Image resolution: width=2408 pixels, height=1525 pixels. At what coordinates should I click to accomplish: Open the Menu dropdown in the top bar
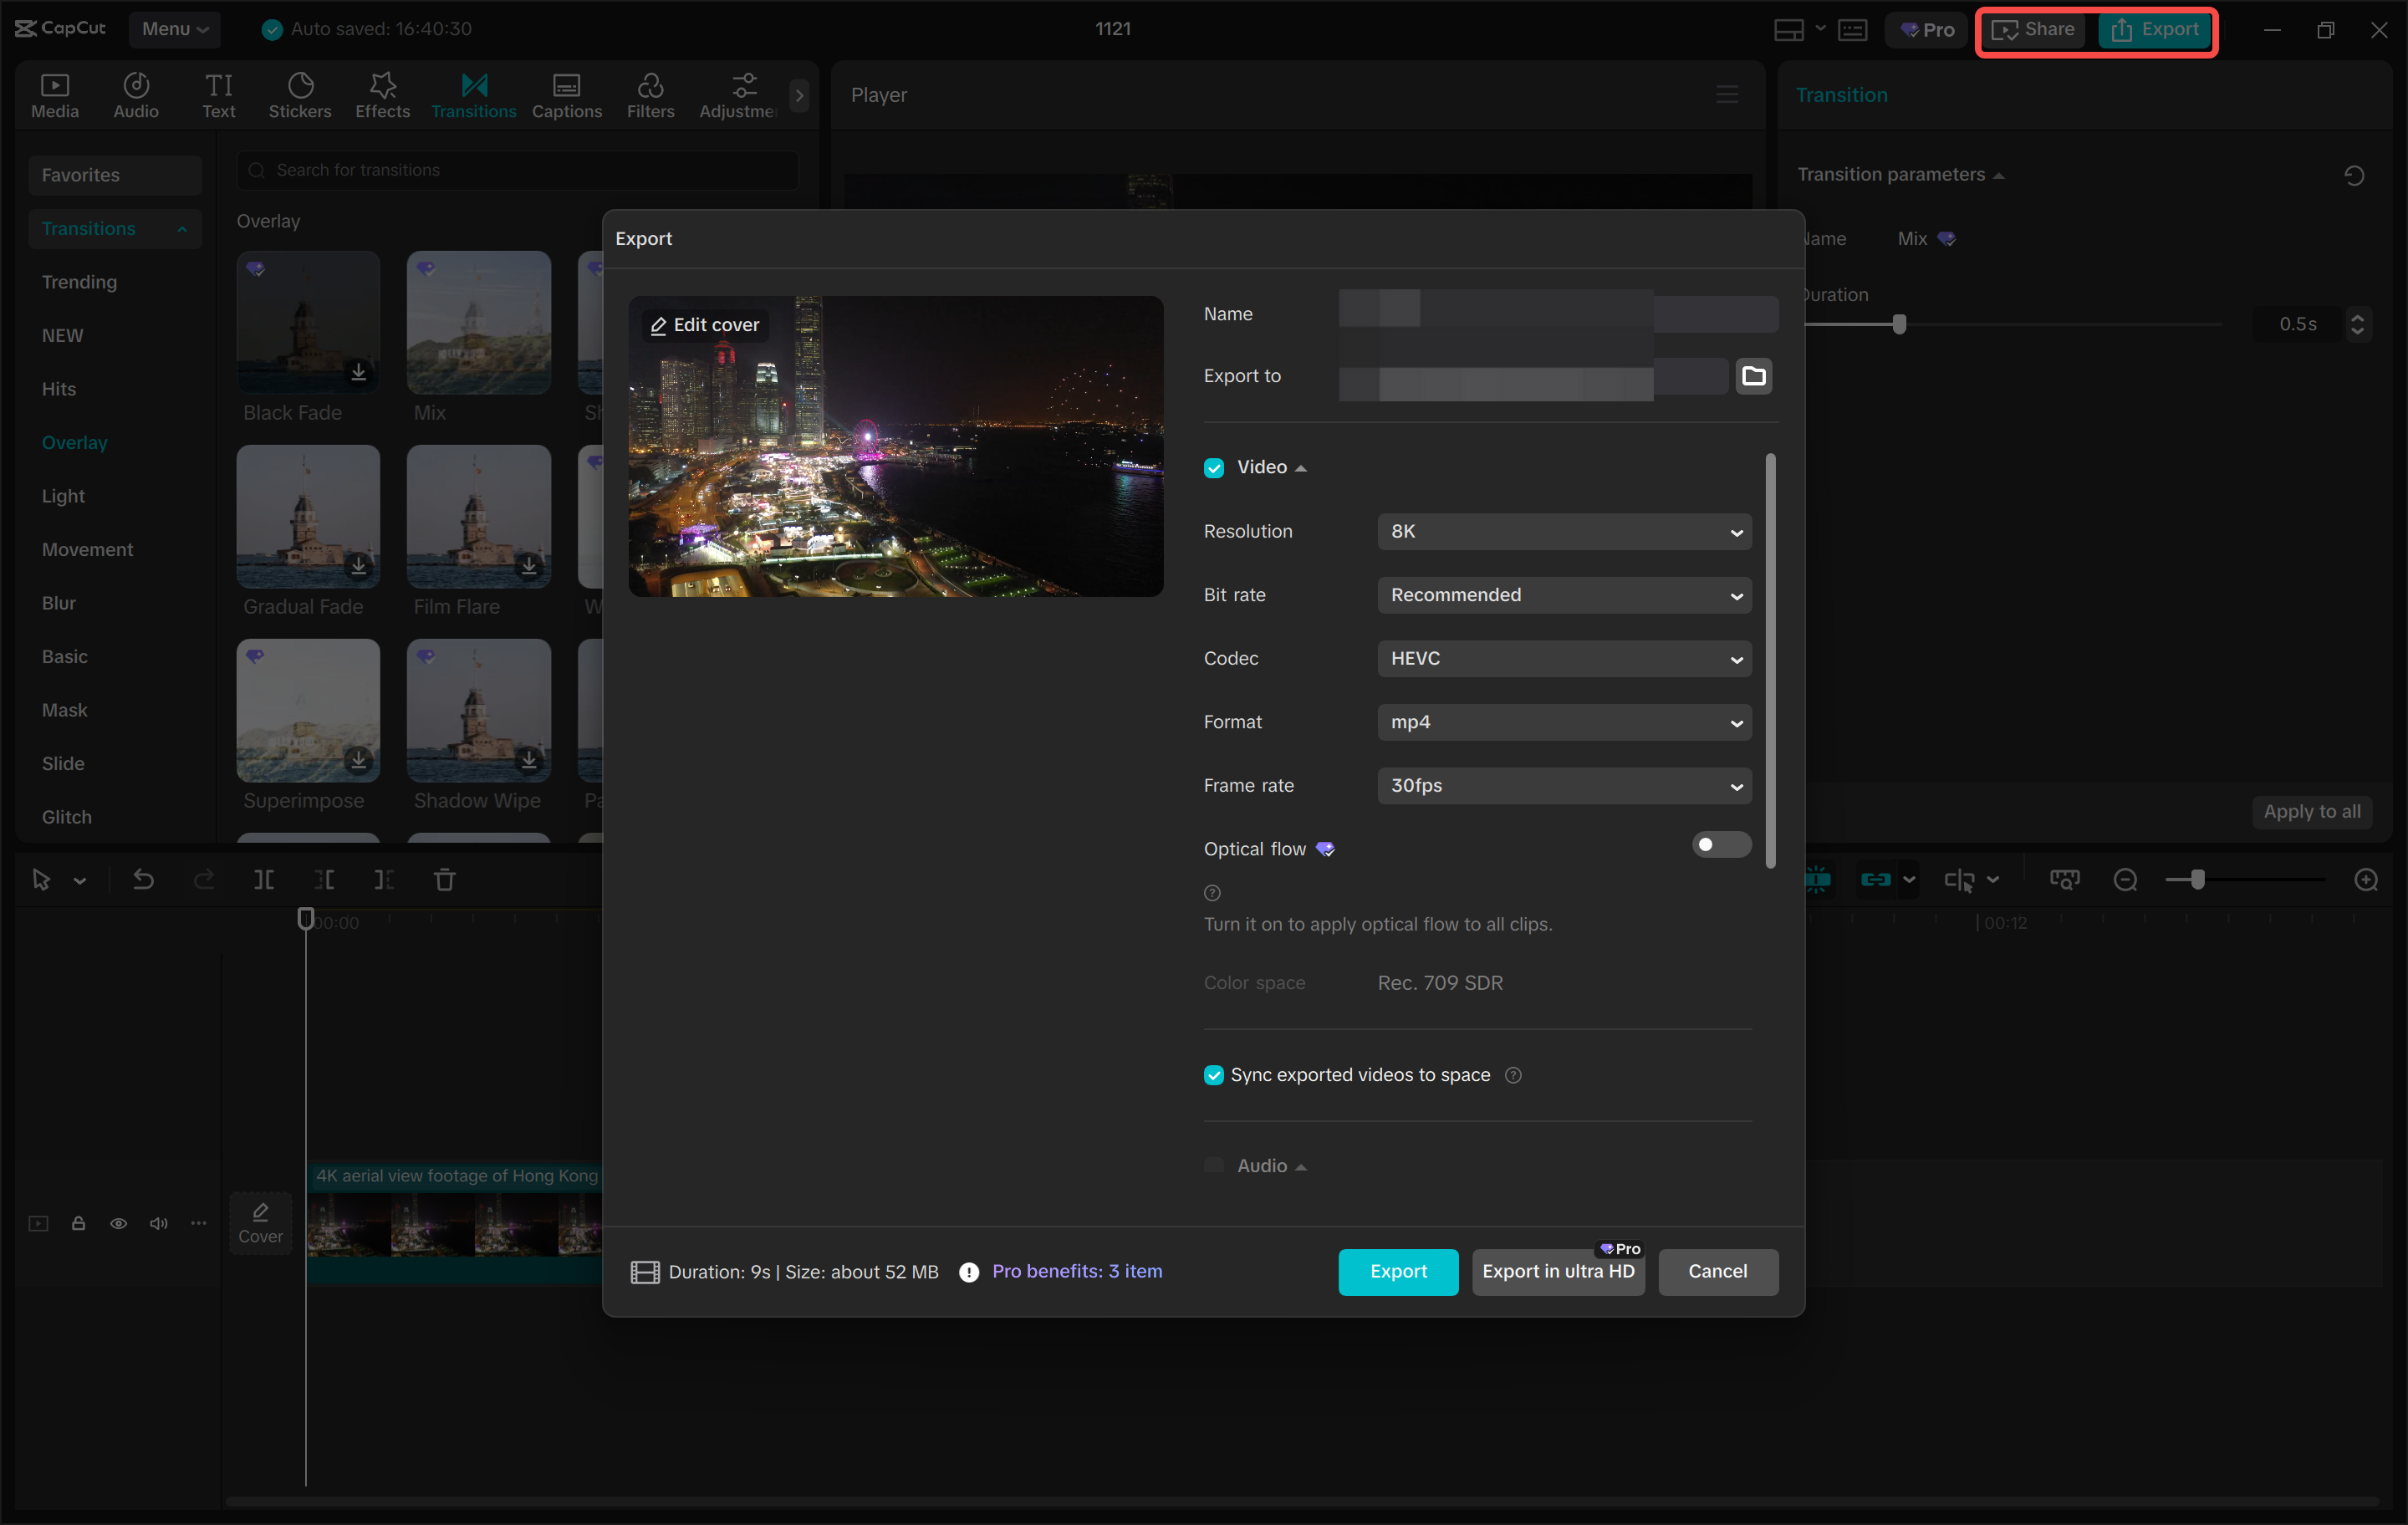tap(175, 29)
